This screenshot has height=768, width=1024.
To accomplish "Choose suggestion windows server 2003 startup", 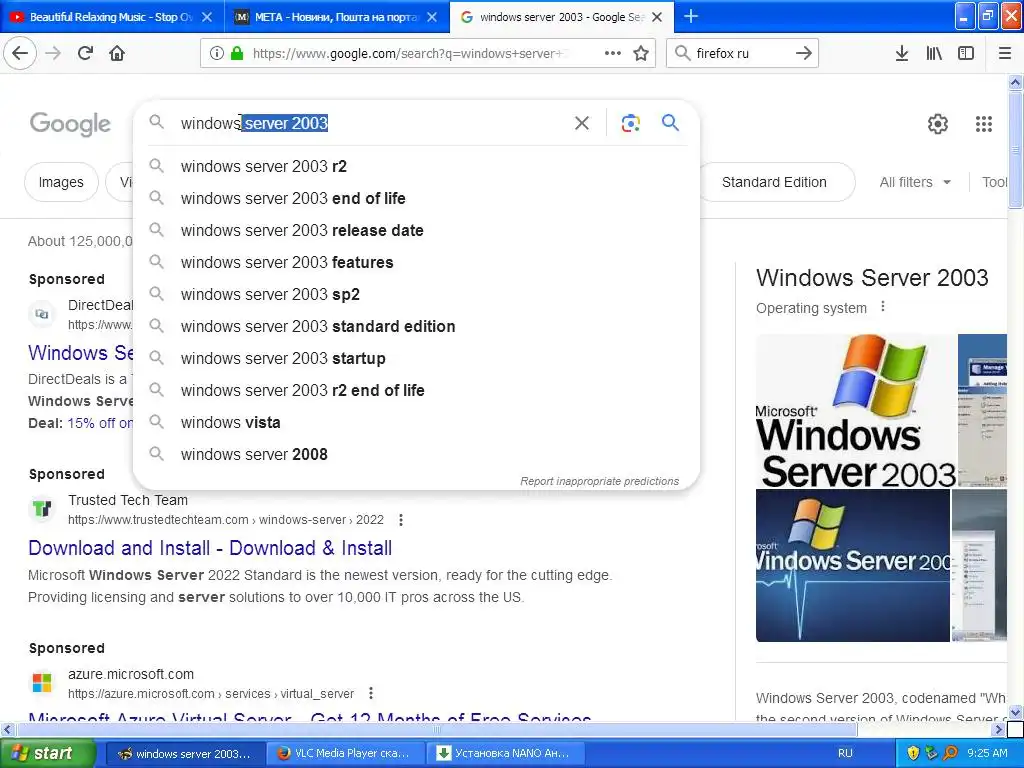I will pos(416,359).
